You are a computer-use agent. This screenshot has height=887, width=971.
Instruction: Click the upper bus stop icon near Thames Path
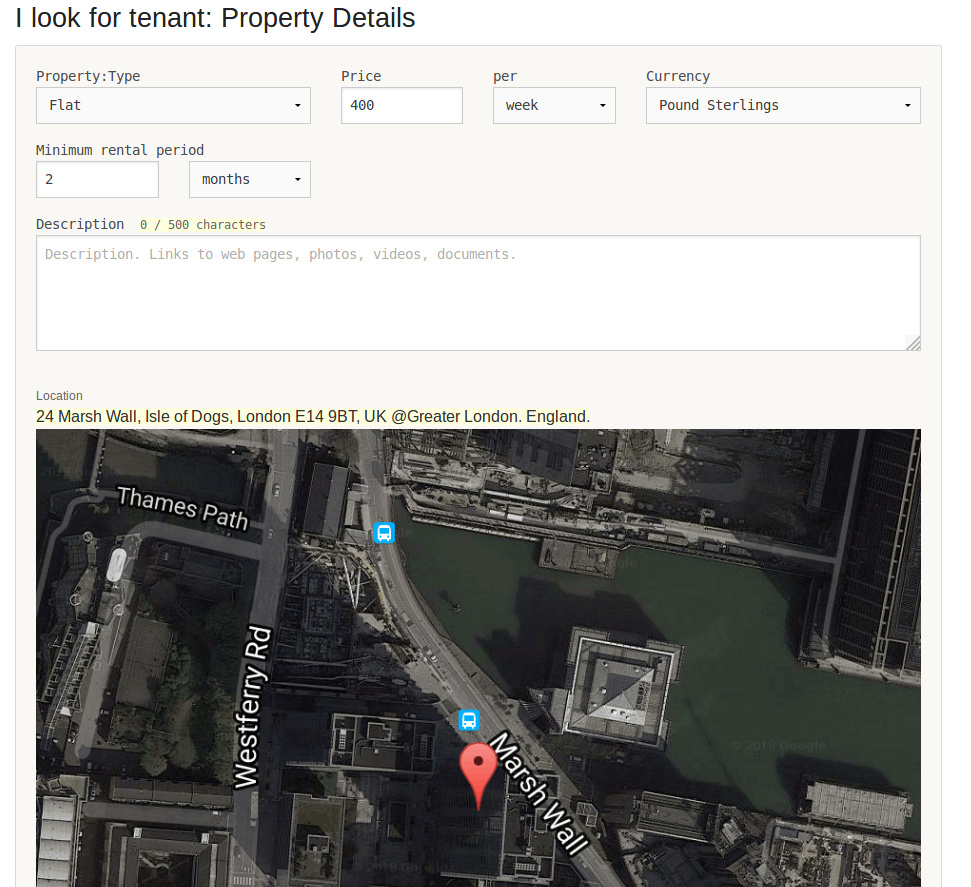point(384,533)
